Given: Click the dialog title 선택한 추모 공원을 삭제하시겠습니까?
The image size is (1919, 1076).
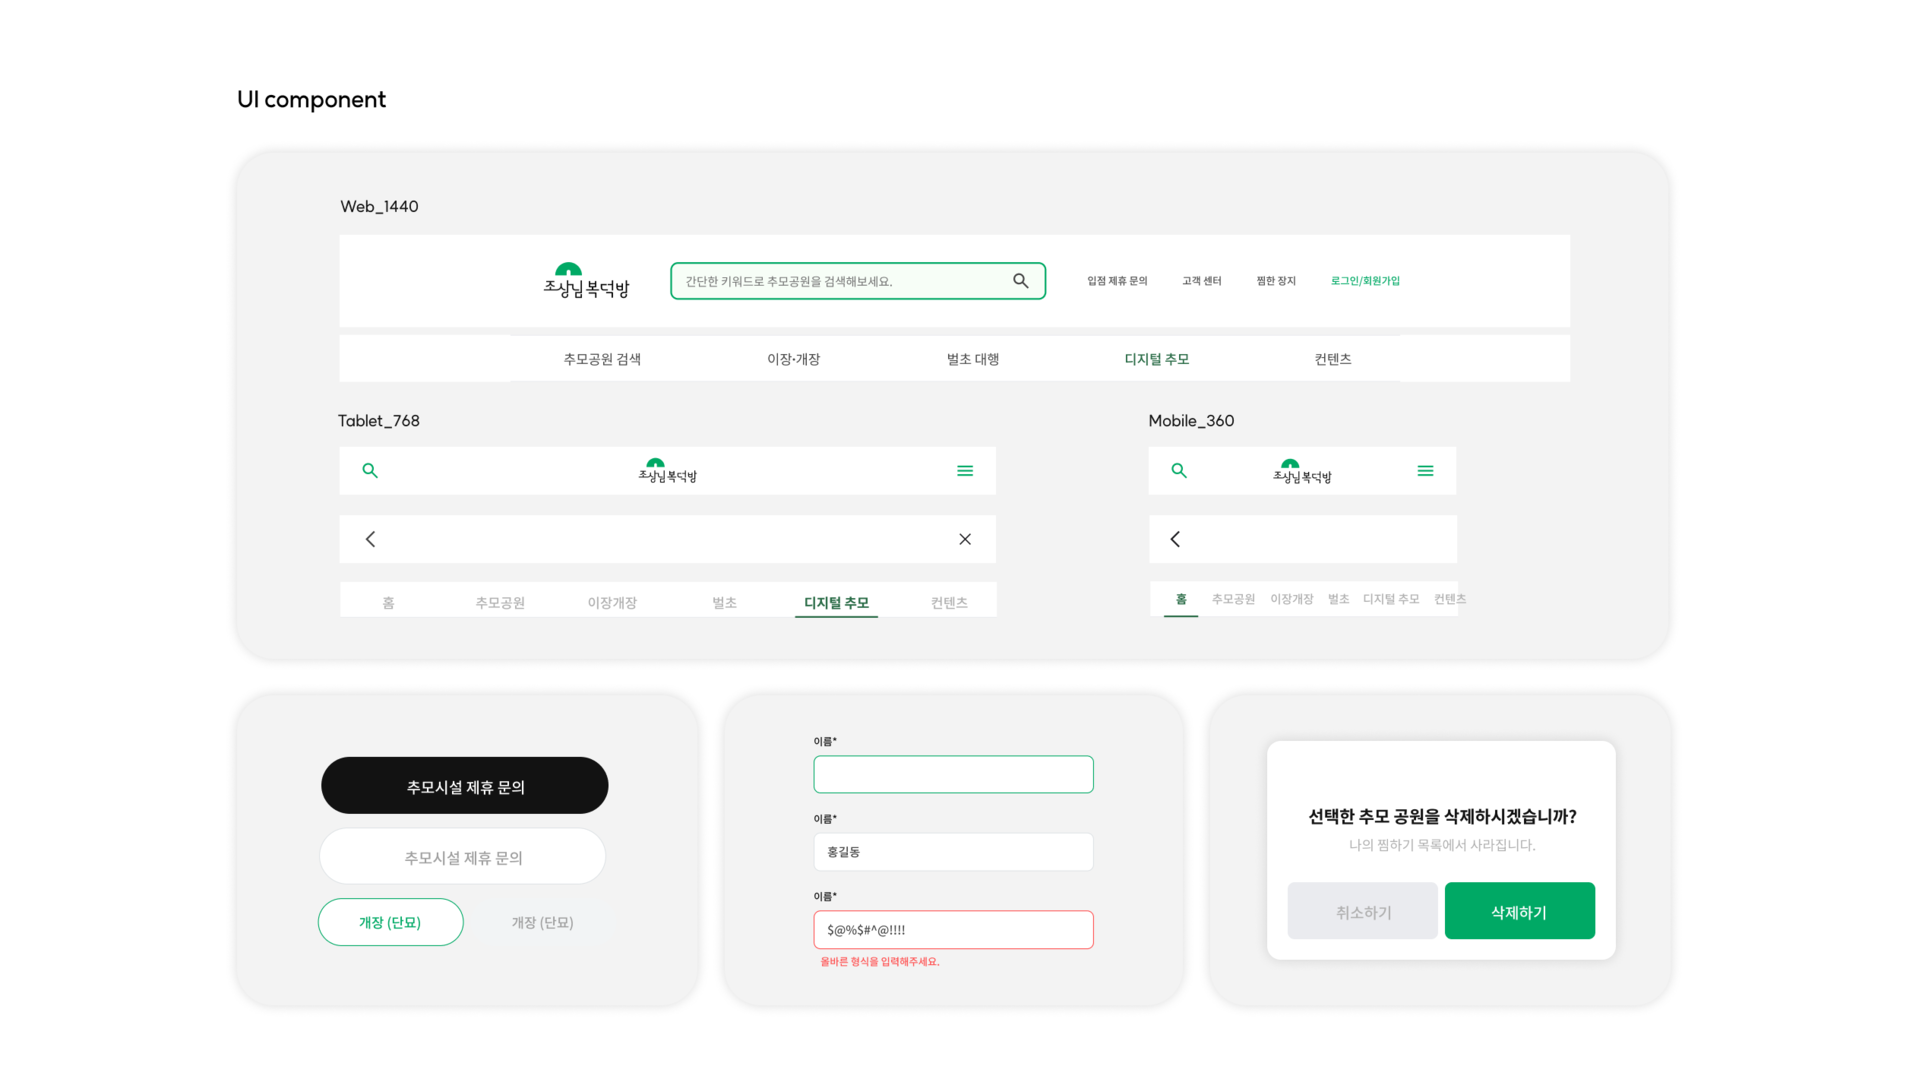Looking at the screenshot, I should [1441, 817].
